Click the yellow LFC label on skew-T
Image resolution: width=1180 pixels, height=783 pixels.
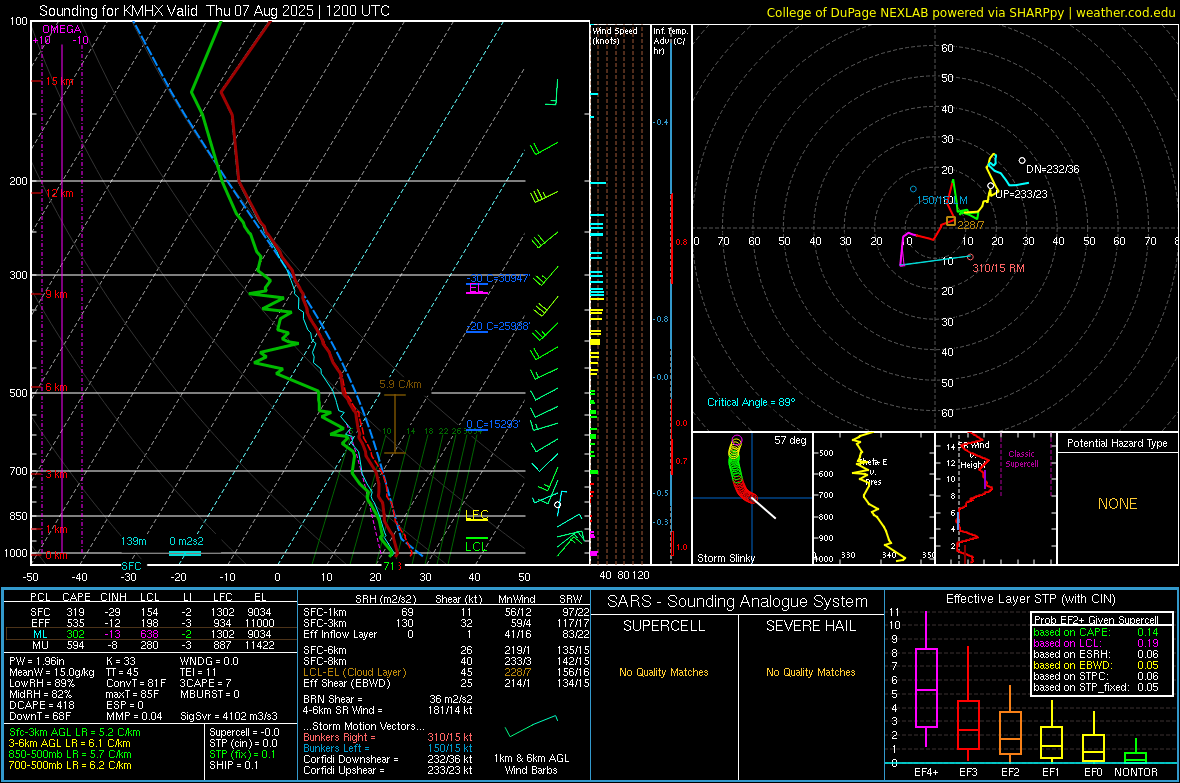click(x=477, y=515)
